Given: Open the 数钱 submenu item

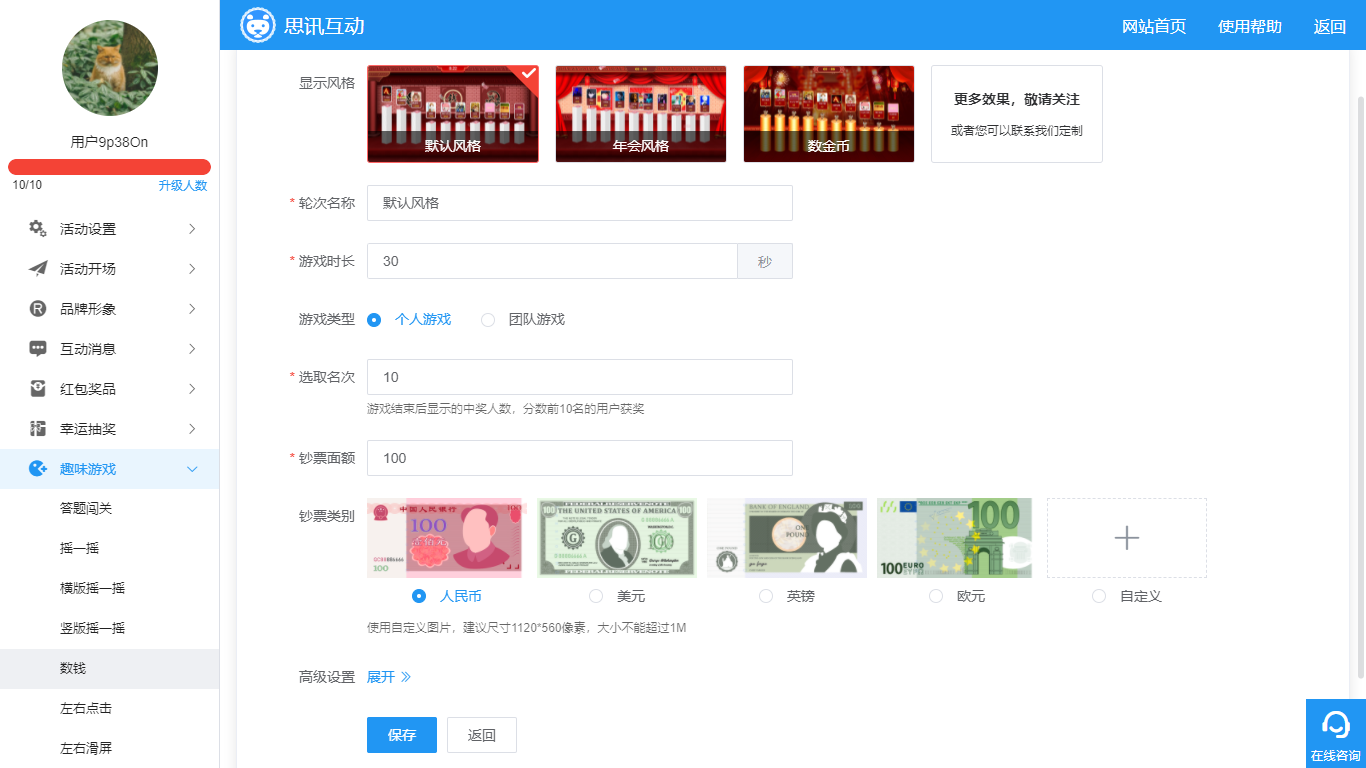Looking at the screenshot, I should point(110,669).
